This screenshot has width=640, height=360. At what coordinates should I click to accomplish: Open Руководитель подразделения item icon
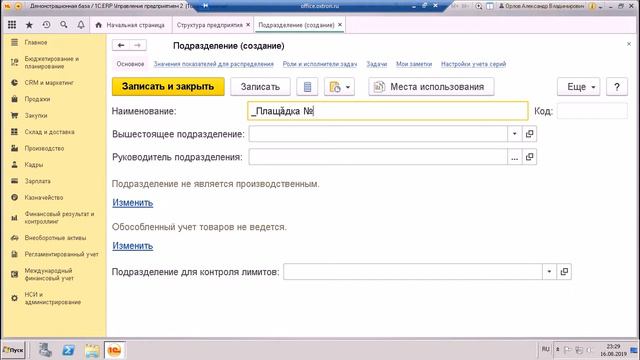coord(529,157)
